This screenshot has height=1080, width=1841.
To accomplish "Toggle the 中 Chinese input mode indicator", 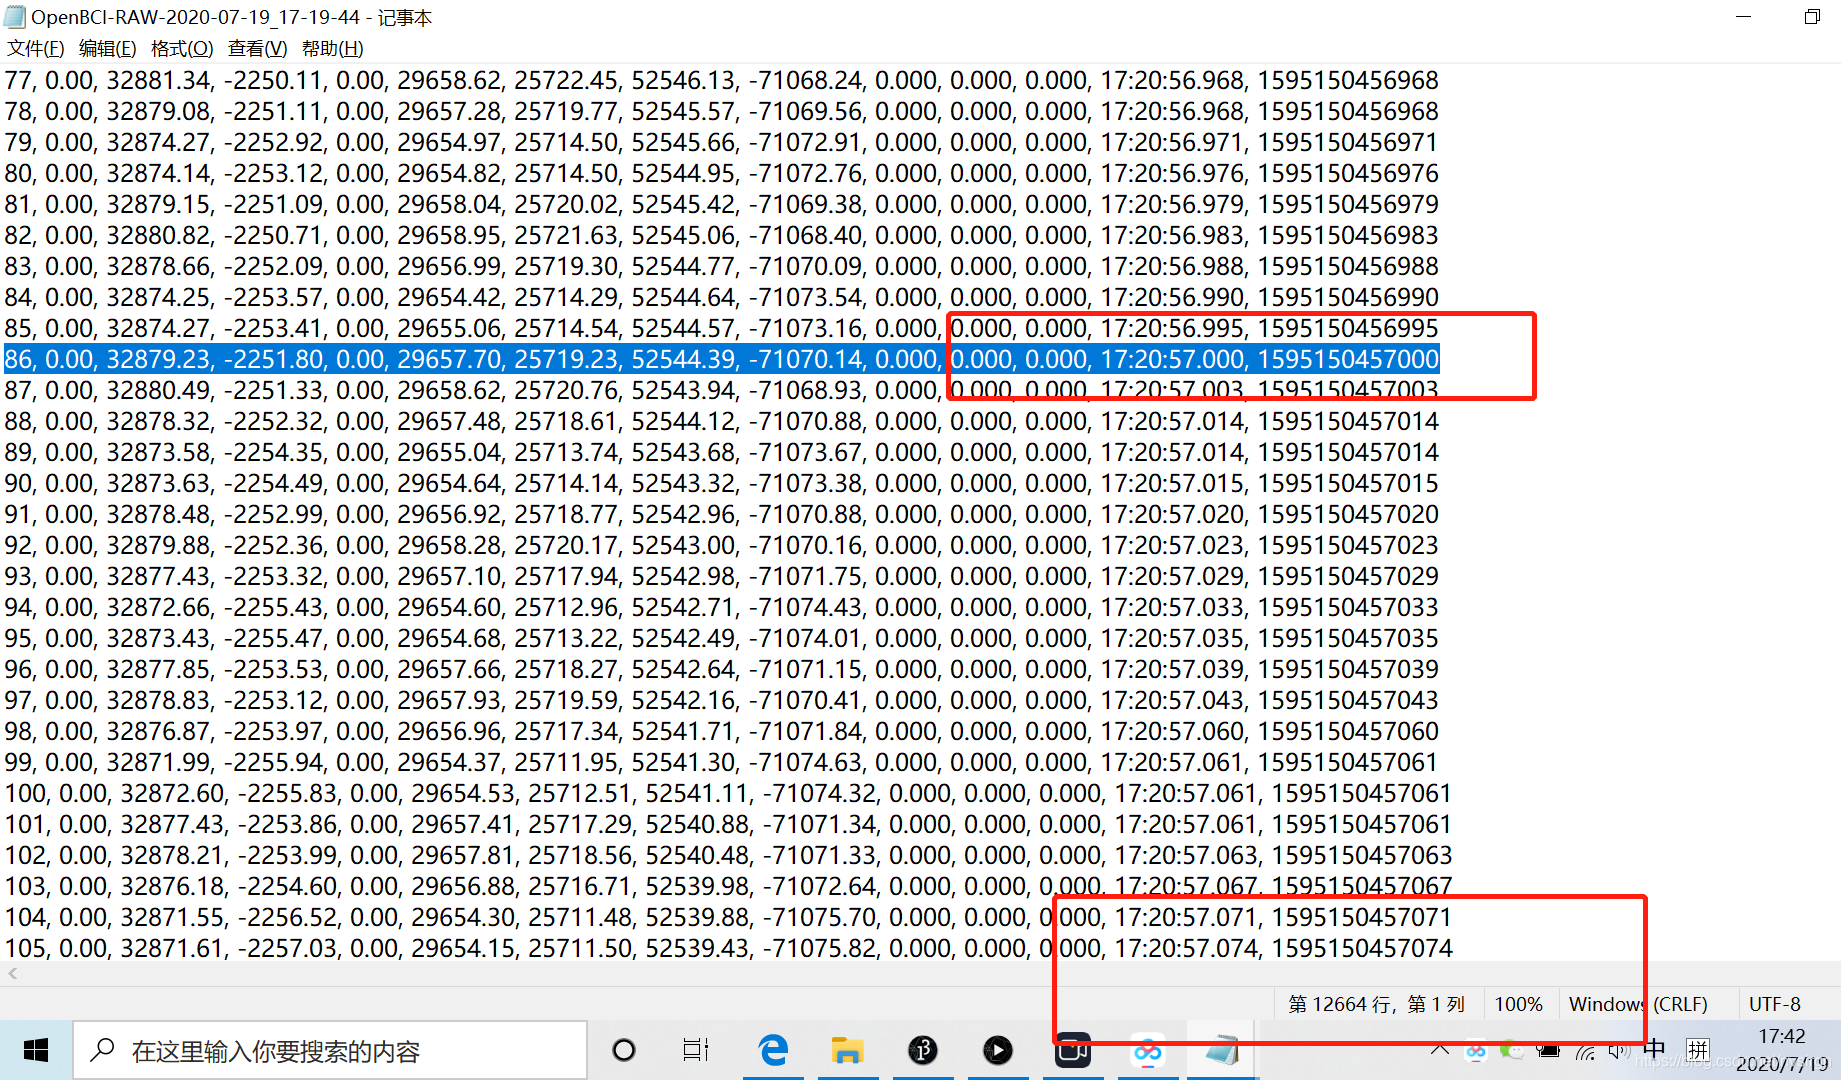I will (x=1655, y=1050).
